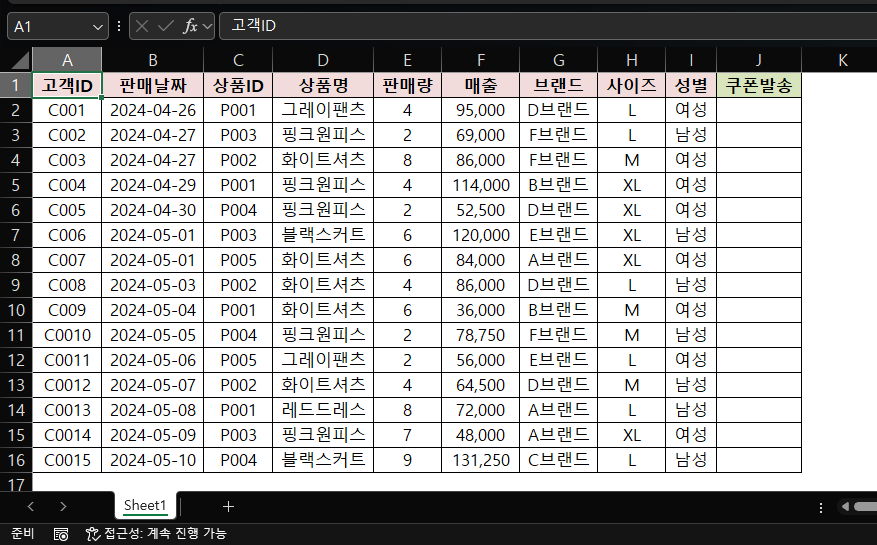Viewport: 877px width, 545px height.
Task: Select cell containing C001
Action: point(67,110)
